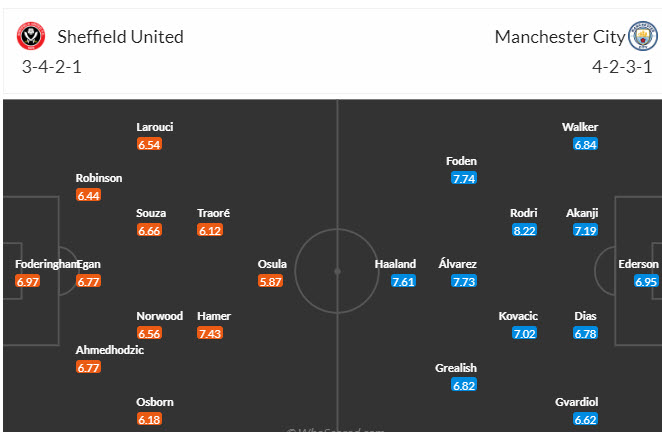Click the Álvarez player name

pyautogui.click(x=458, y=264)
